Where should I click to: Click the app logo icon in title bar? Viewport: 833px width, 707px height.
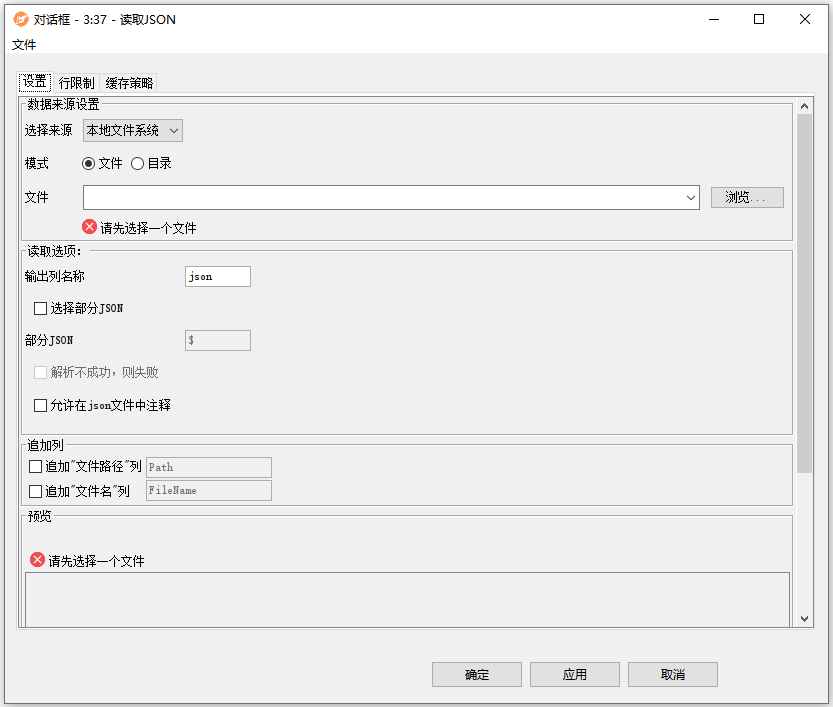pos(20,19)
